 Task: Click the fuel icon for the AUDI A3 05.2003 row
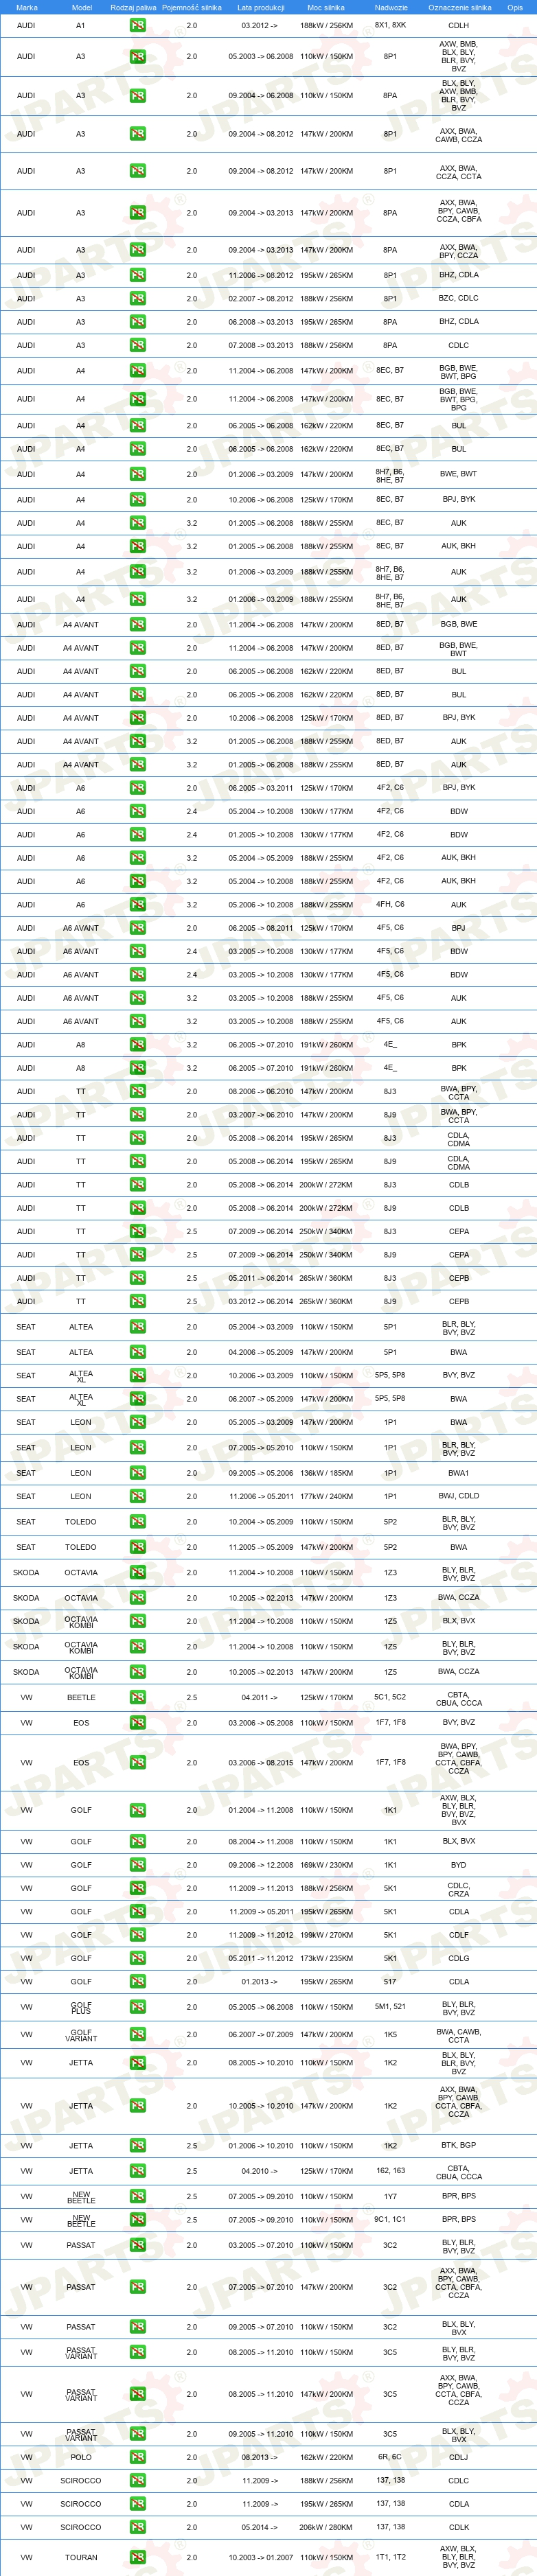tap(138, 57)
